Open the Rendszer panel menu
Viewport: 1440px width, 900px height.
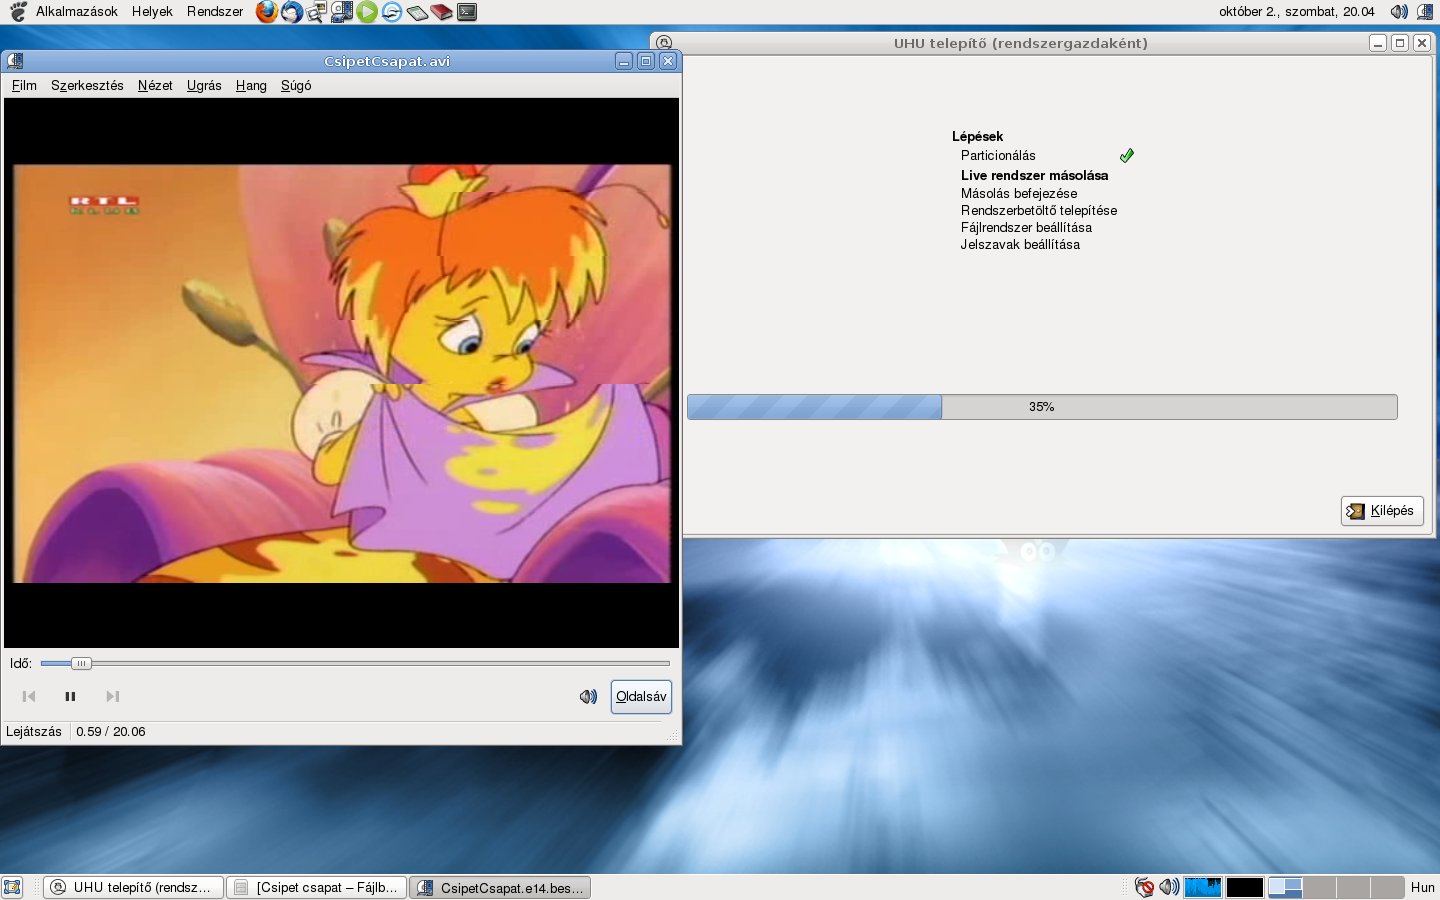[215, 12]
